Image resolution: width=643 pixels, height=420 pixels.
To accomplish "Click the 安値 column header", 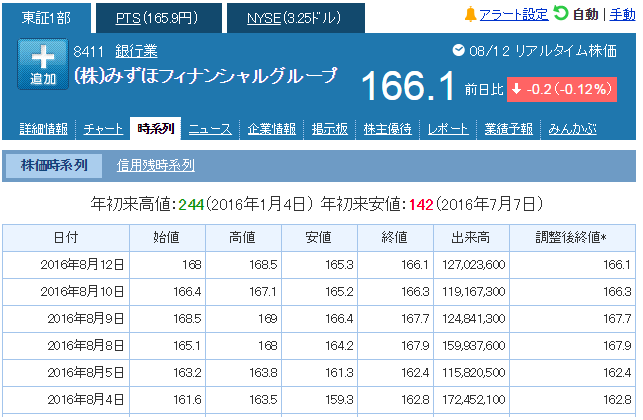I will coord(319,237).
